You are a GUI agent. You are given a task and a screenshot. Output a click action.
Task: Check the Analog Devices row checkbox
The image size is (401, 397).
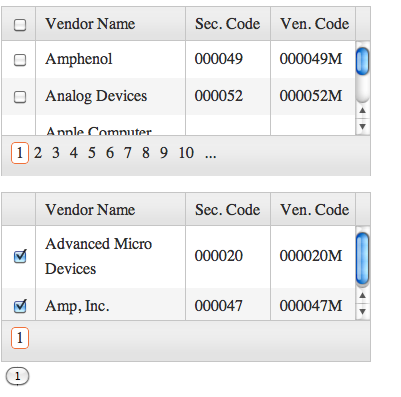(x=20, y=97)
